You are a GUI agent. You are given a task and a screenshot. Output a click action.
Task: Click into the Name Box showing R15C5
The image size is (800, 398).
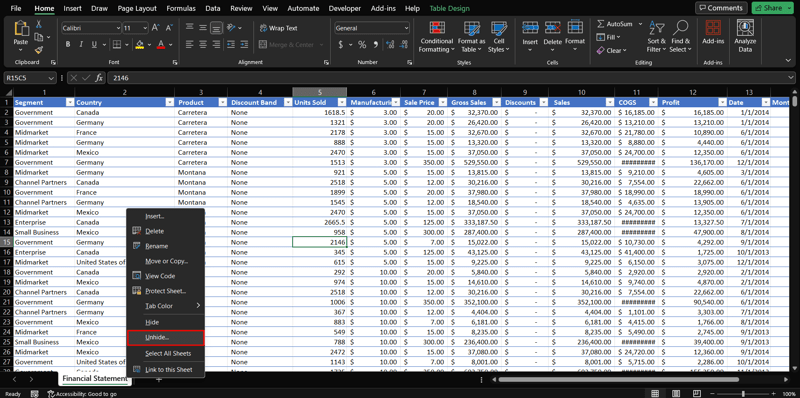click(27, 78)
